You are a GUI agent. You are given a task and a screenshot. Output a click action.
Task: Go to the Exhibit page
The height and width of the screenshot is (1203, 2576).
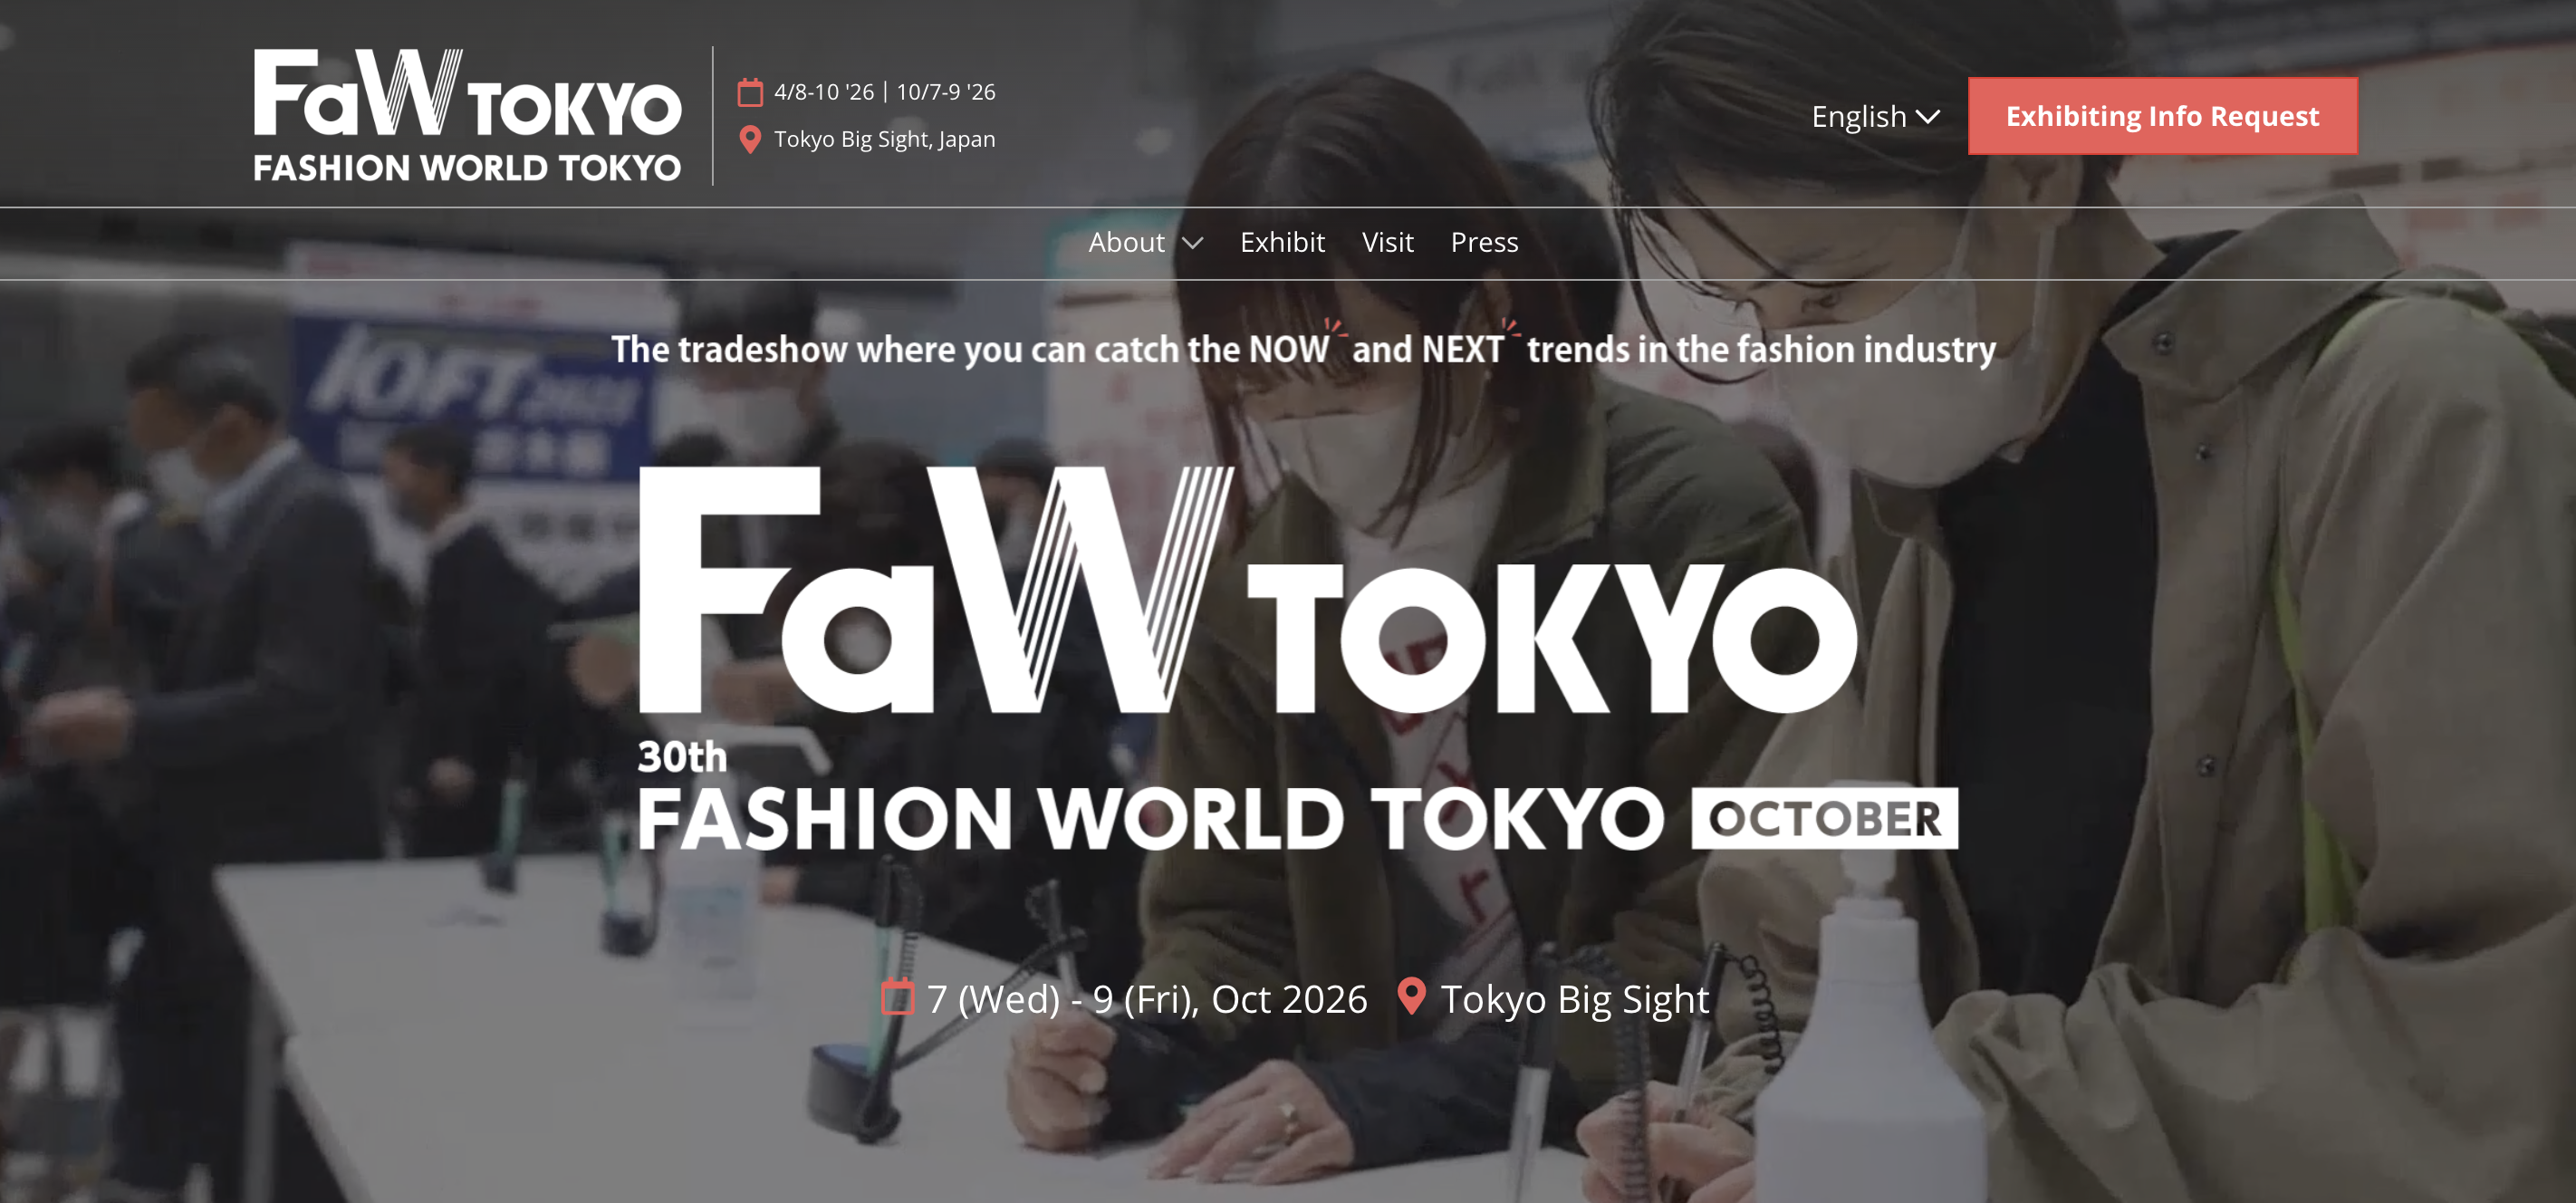click(x=1282, y=242)
